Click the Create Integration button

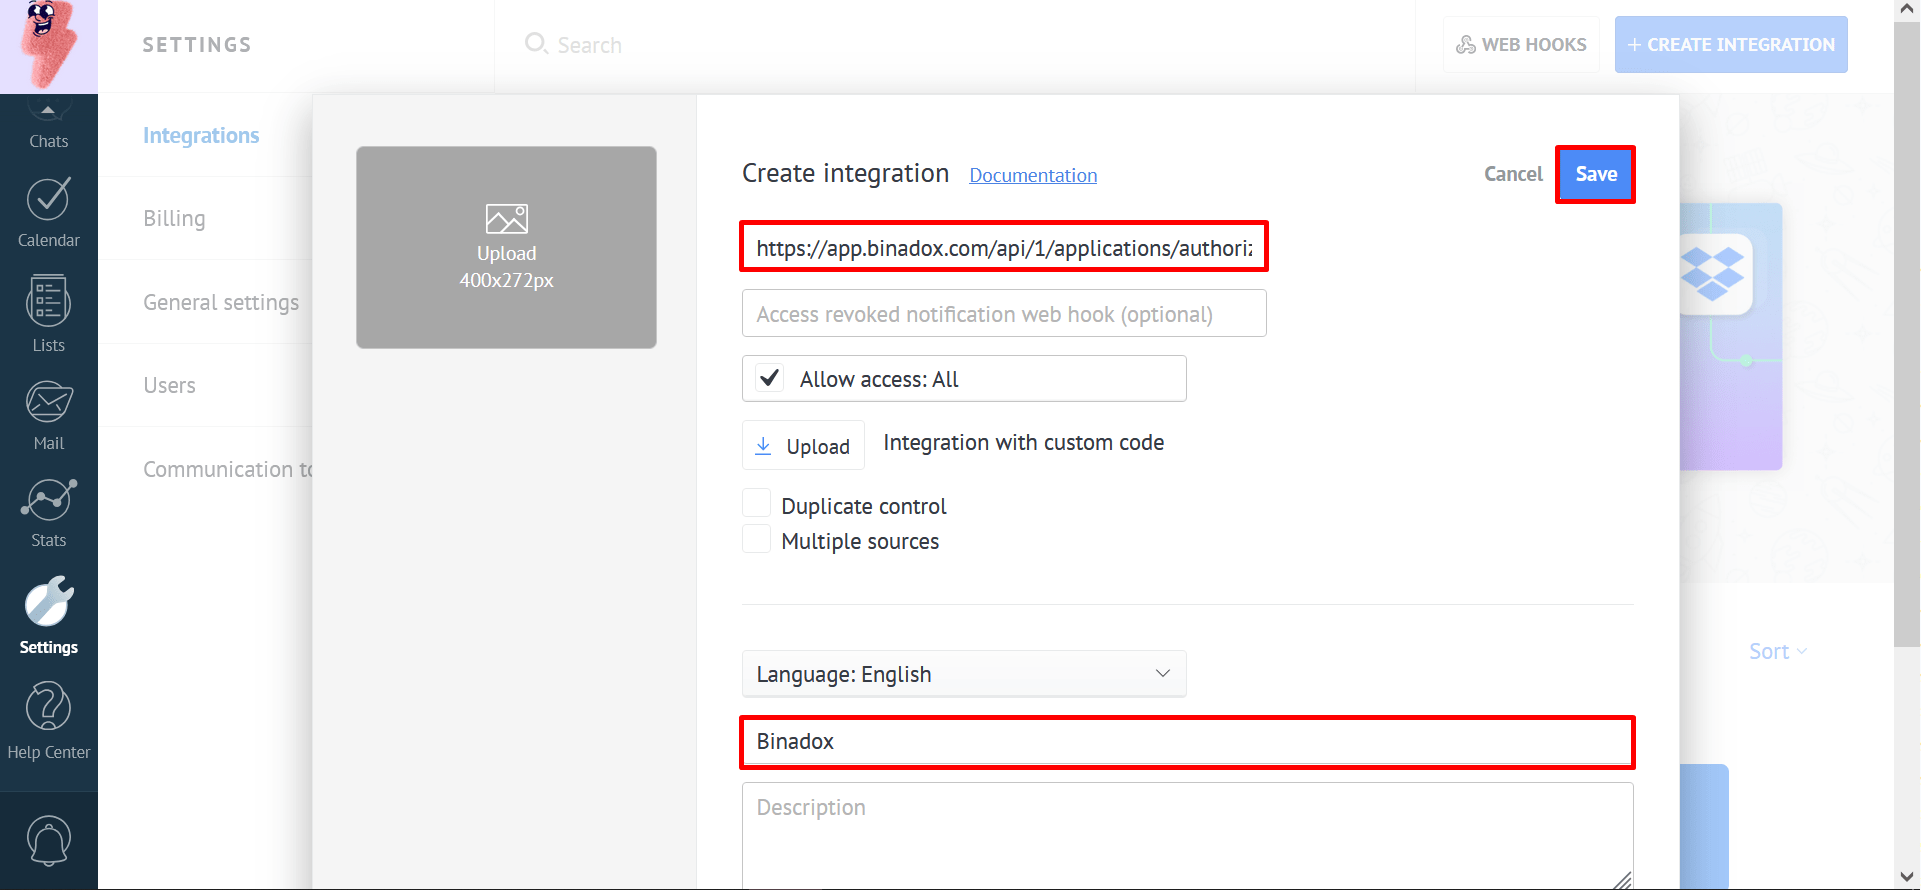[1731, 44]
